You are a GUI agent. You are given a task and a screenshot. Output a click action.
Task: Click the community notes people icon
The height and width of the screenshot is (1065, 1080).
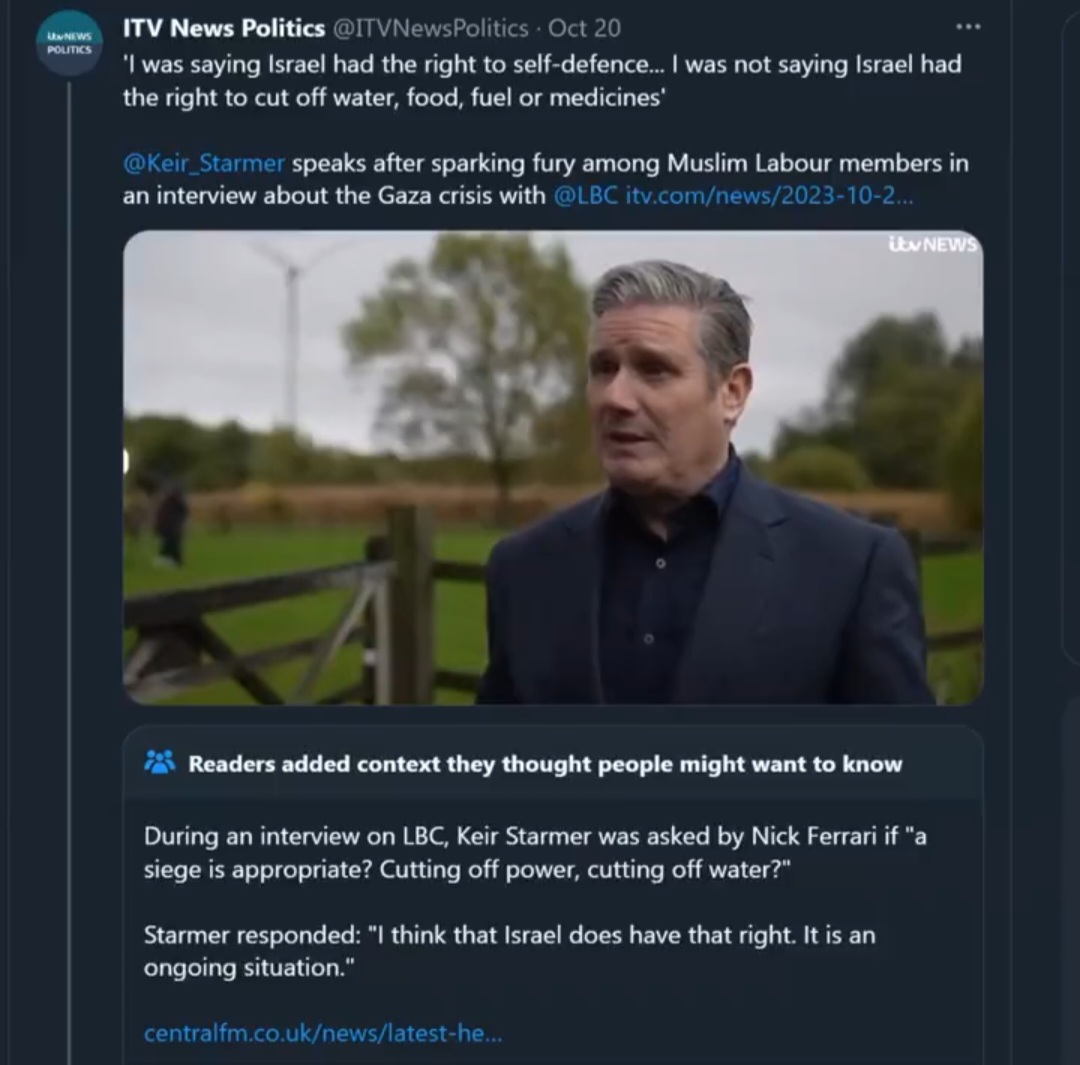[159, 763]
